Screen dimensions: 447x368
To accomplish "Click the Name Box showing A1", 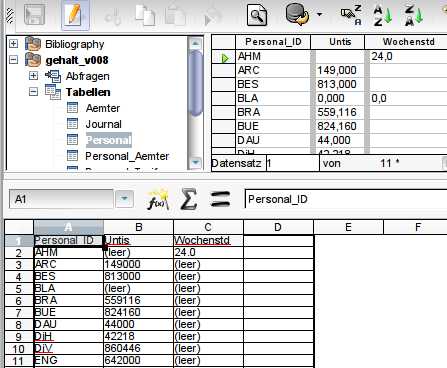I will point(61,199).
